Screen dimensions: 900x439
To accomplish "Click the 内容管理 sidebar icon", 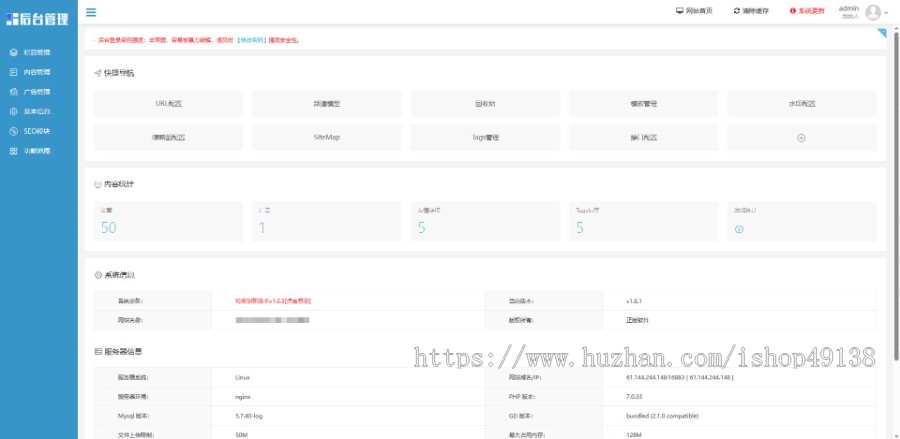I will tap(14, 72).
